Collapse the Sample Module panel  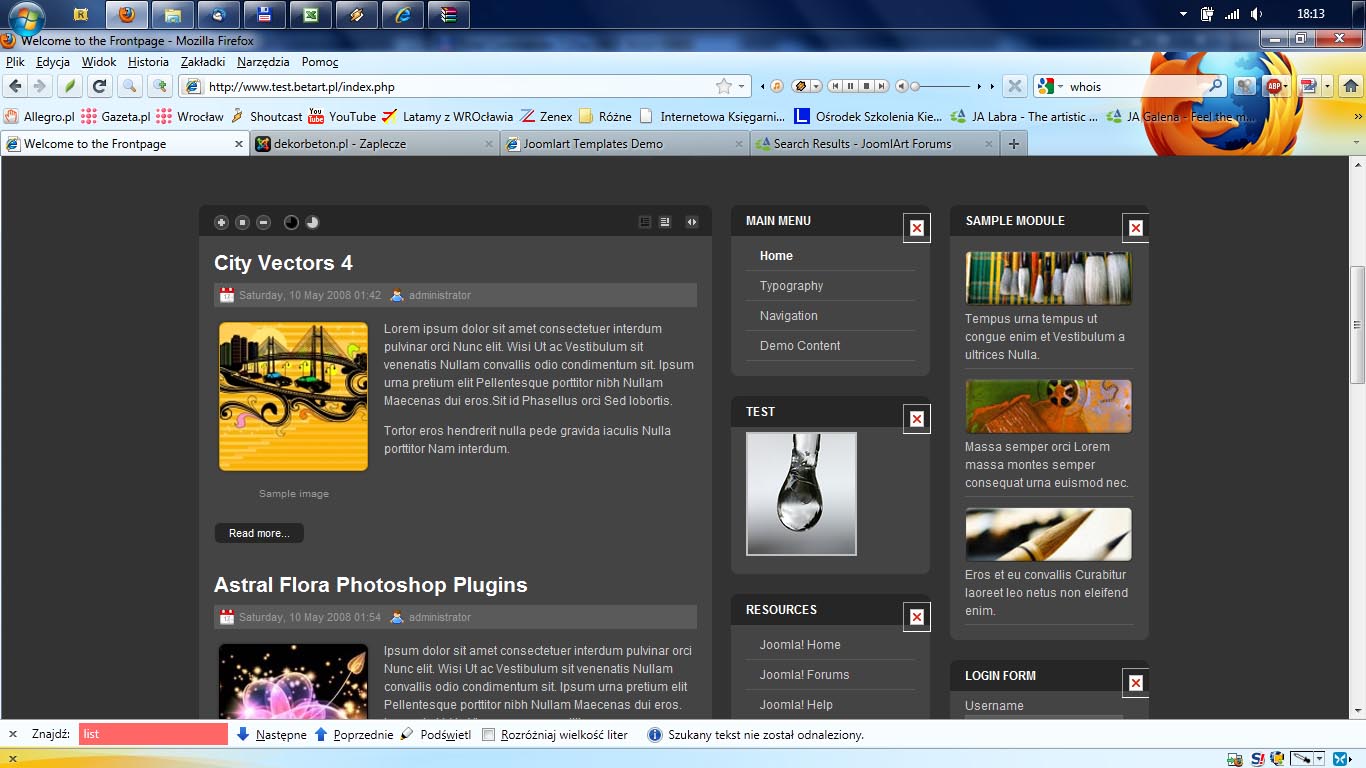tap(1135, 229)
